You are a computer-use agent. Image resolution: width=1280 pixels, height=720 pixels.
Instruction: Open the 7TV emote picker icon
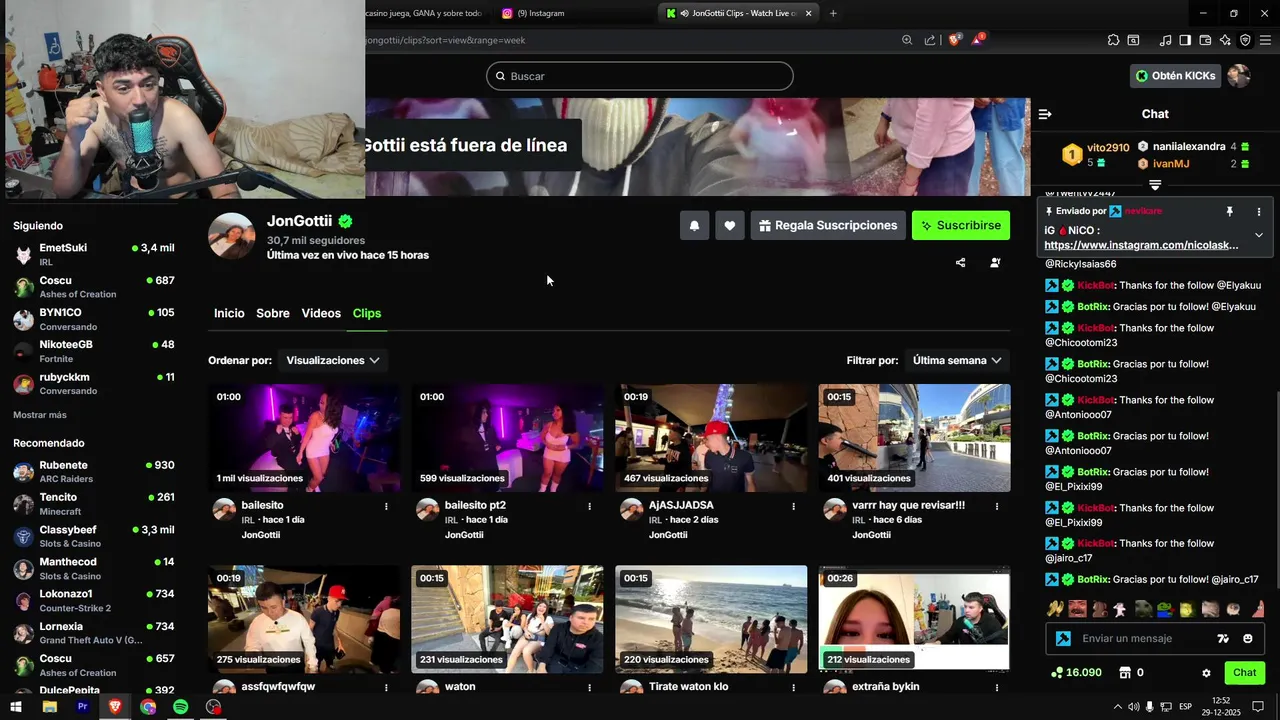(1222, 638)
